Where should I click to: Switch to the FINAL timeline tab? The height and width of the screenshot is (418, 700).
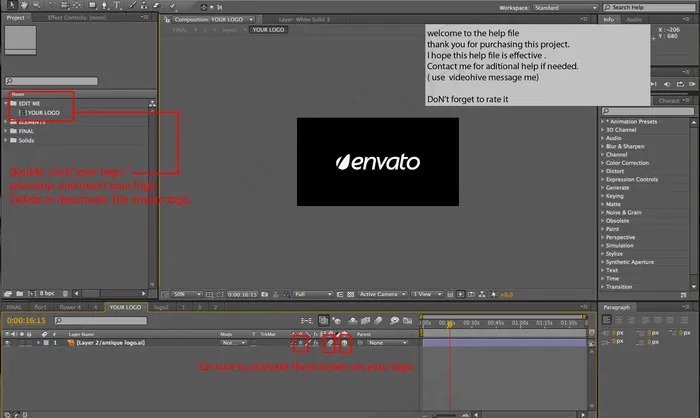coord(14,307)
